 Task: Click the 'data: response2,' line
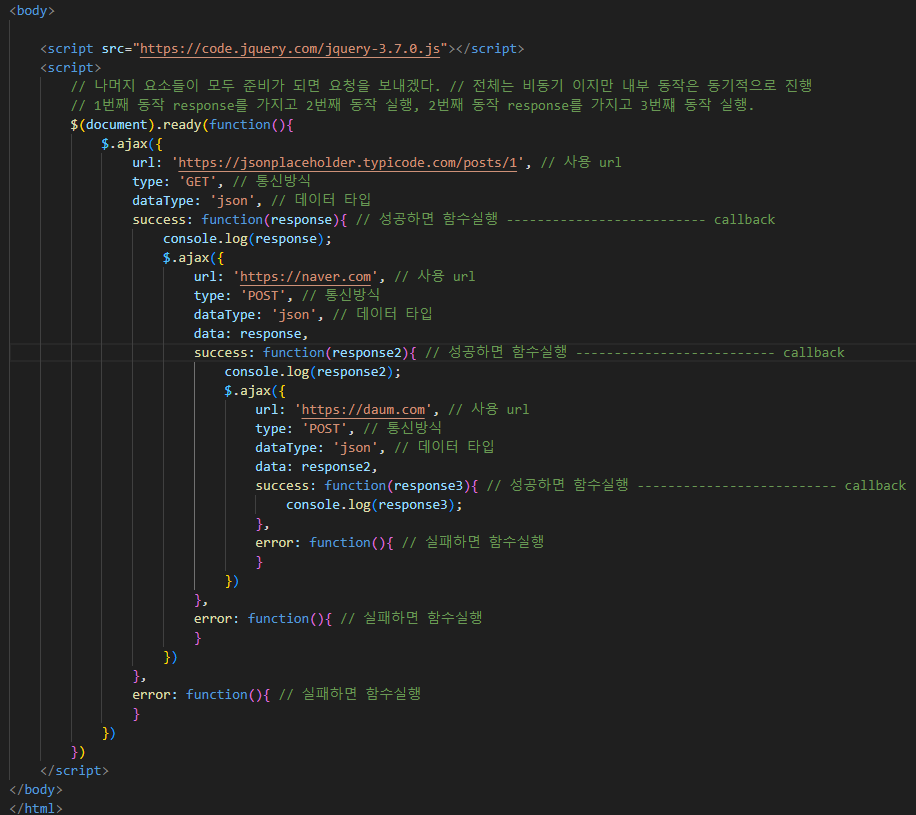pos(316,467)
